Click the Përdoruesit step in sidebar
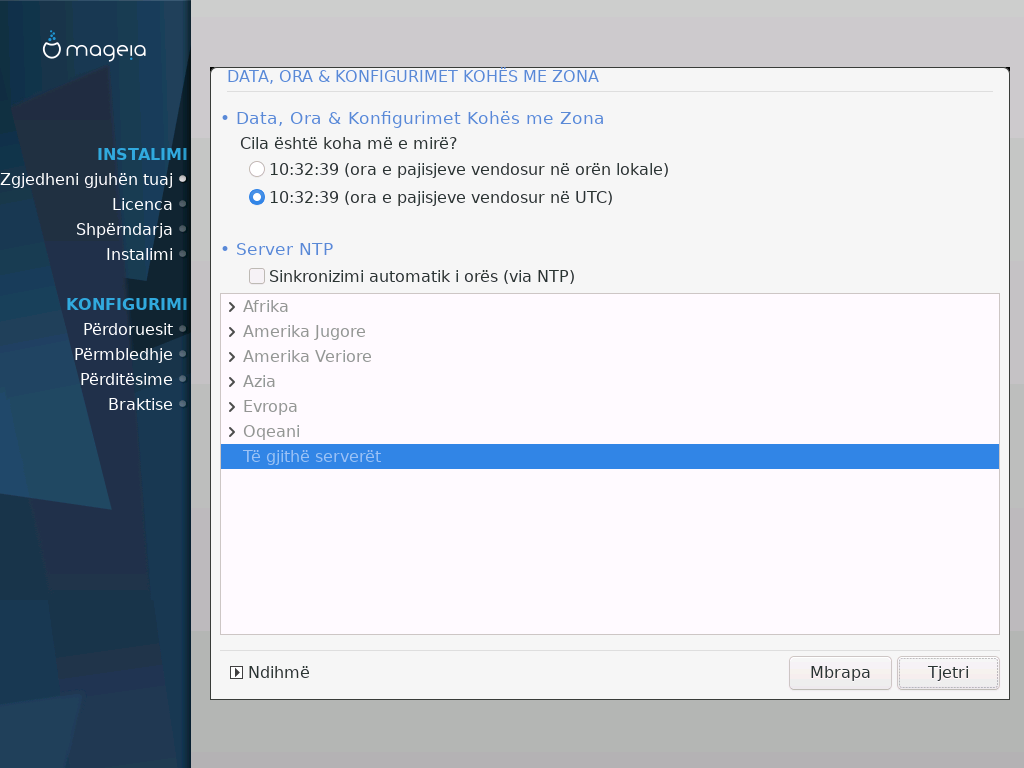This screenshot has width=1024, height=768. tap(128, 329)
